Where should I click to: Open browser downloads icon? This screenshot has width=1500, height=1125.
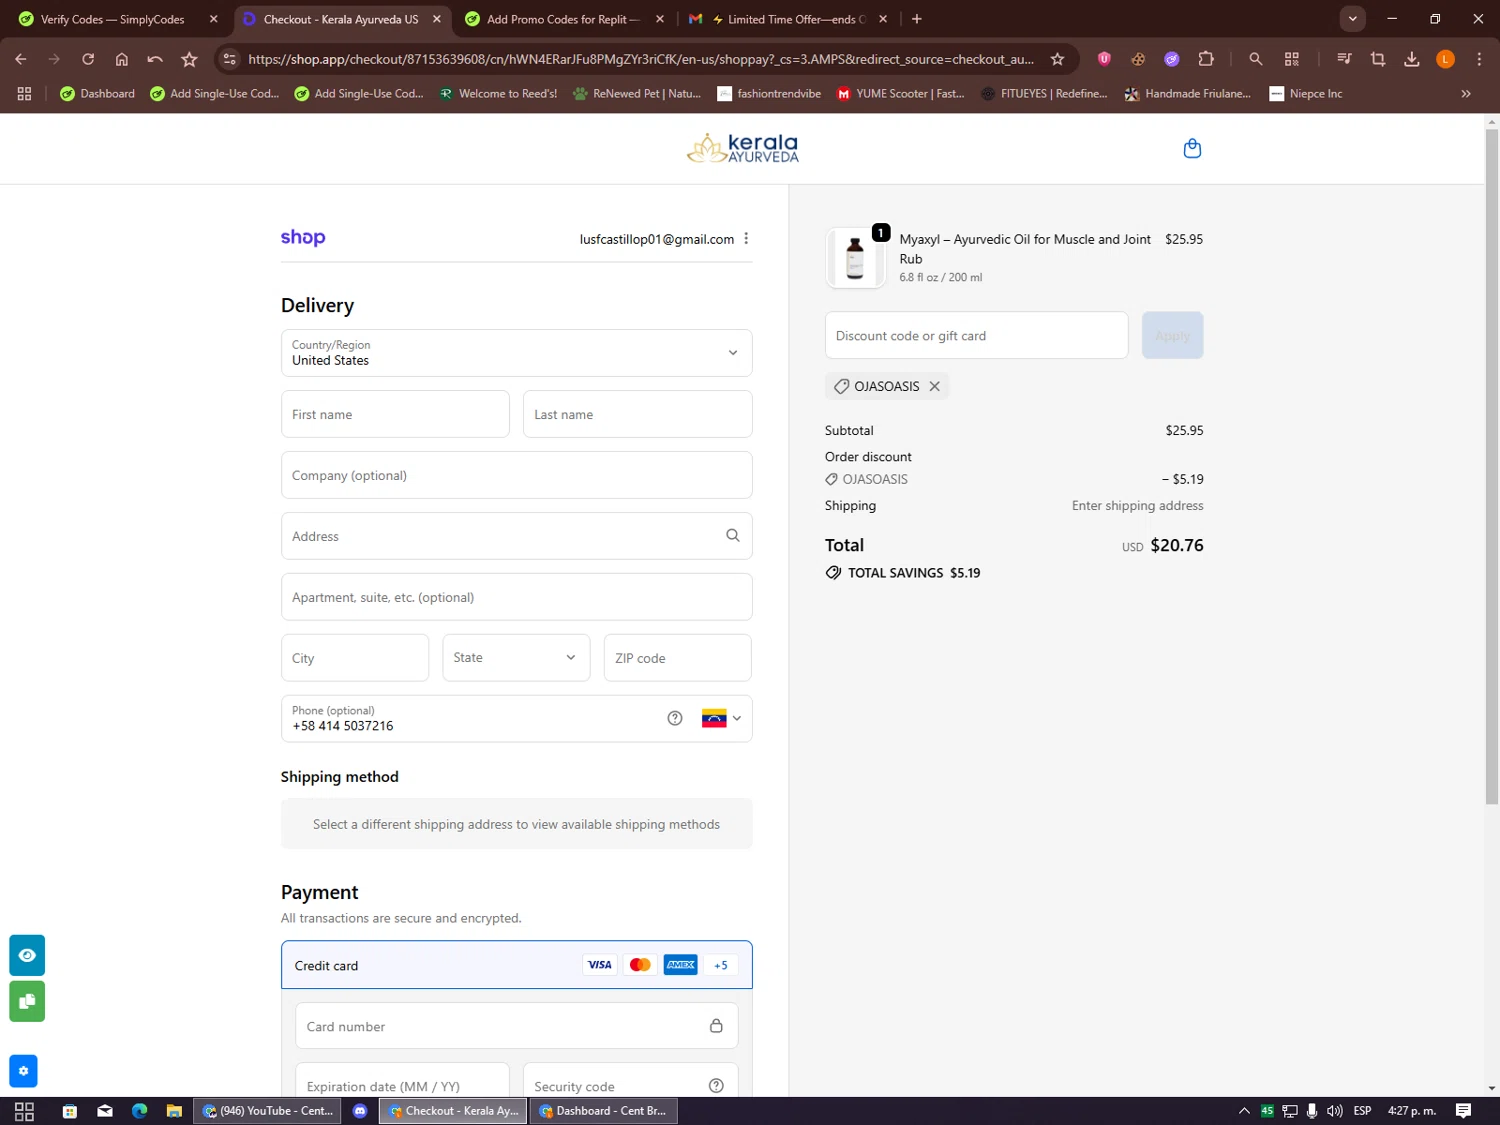click(1412, 59)
